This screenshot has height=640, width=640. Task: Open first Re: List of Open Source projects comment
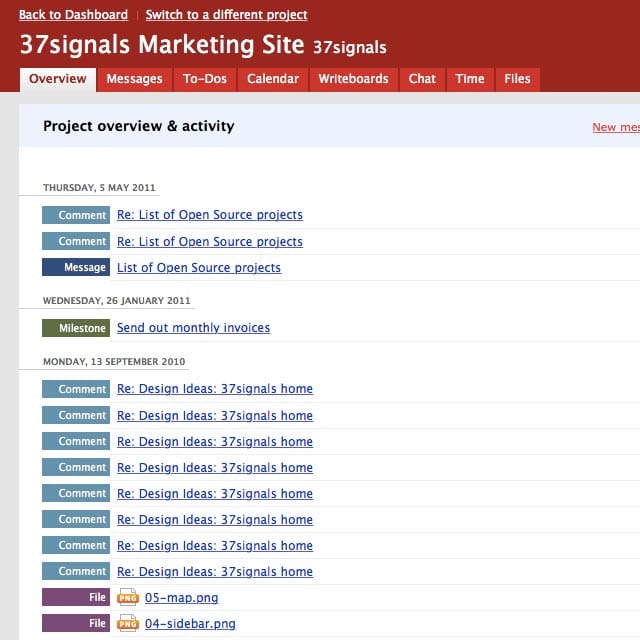tap(209, 215)
